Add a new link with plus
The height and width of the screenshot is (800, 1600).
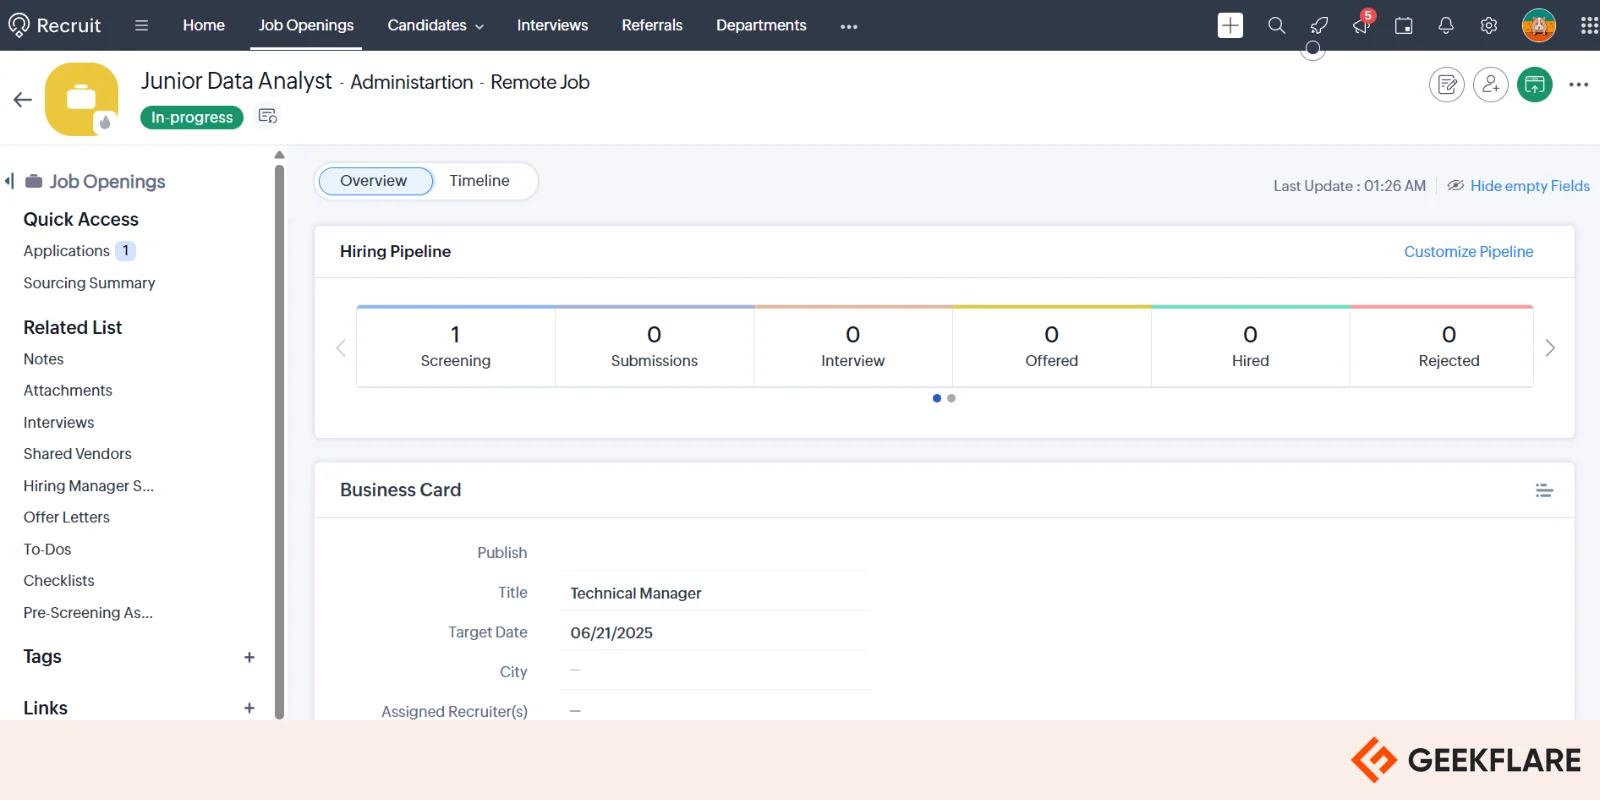(x=249, y=708)
